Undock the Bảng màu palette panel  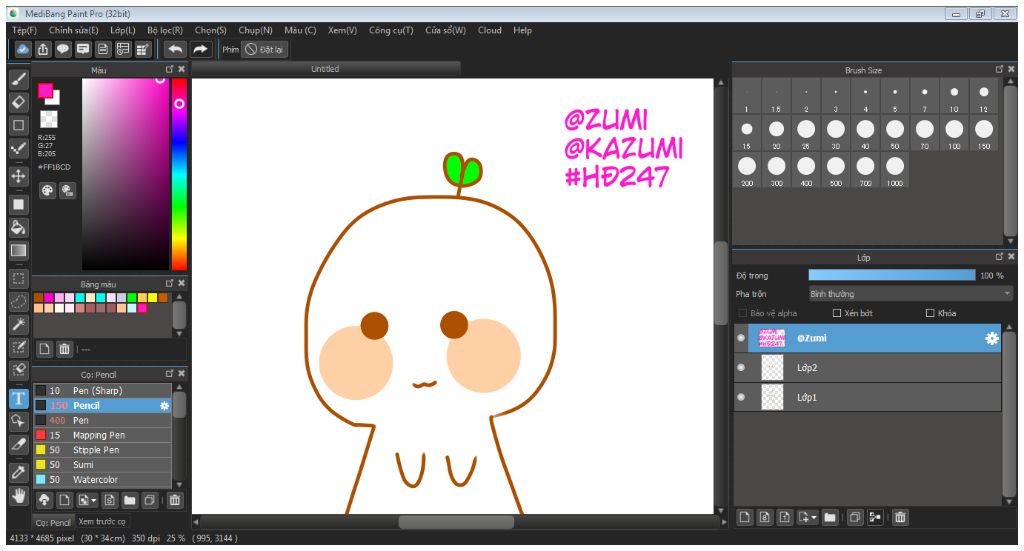(x=170, y=283)
